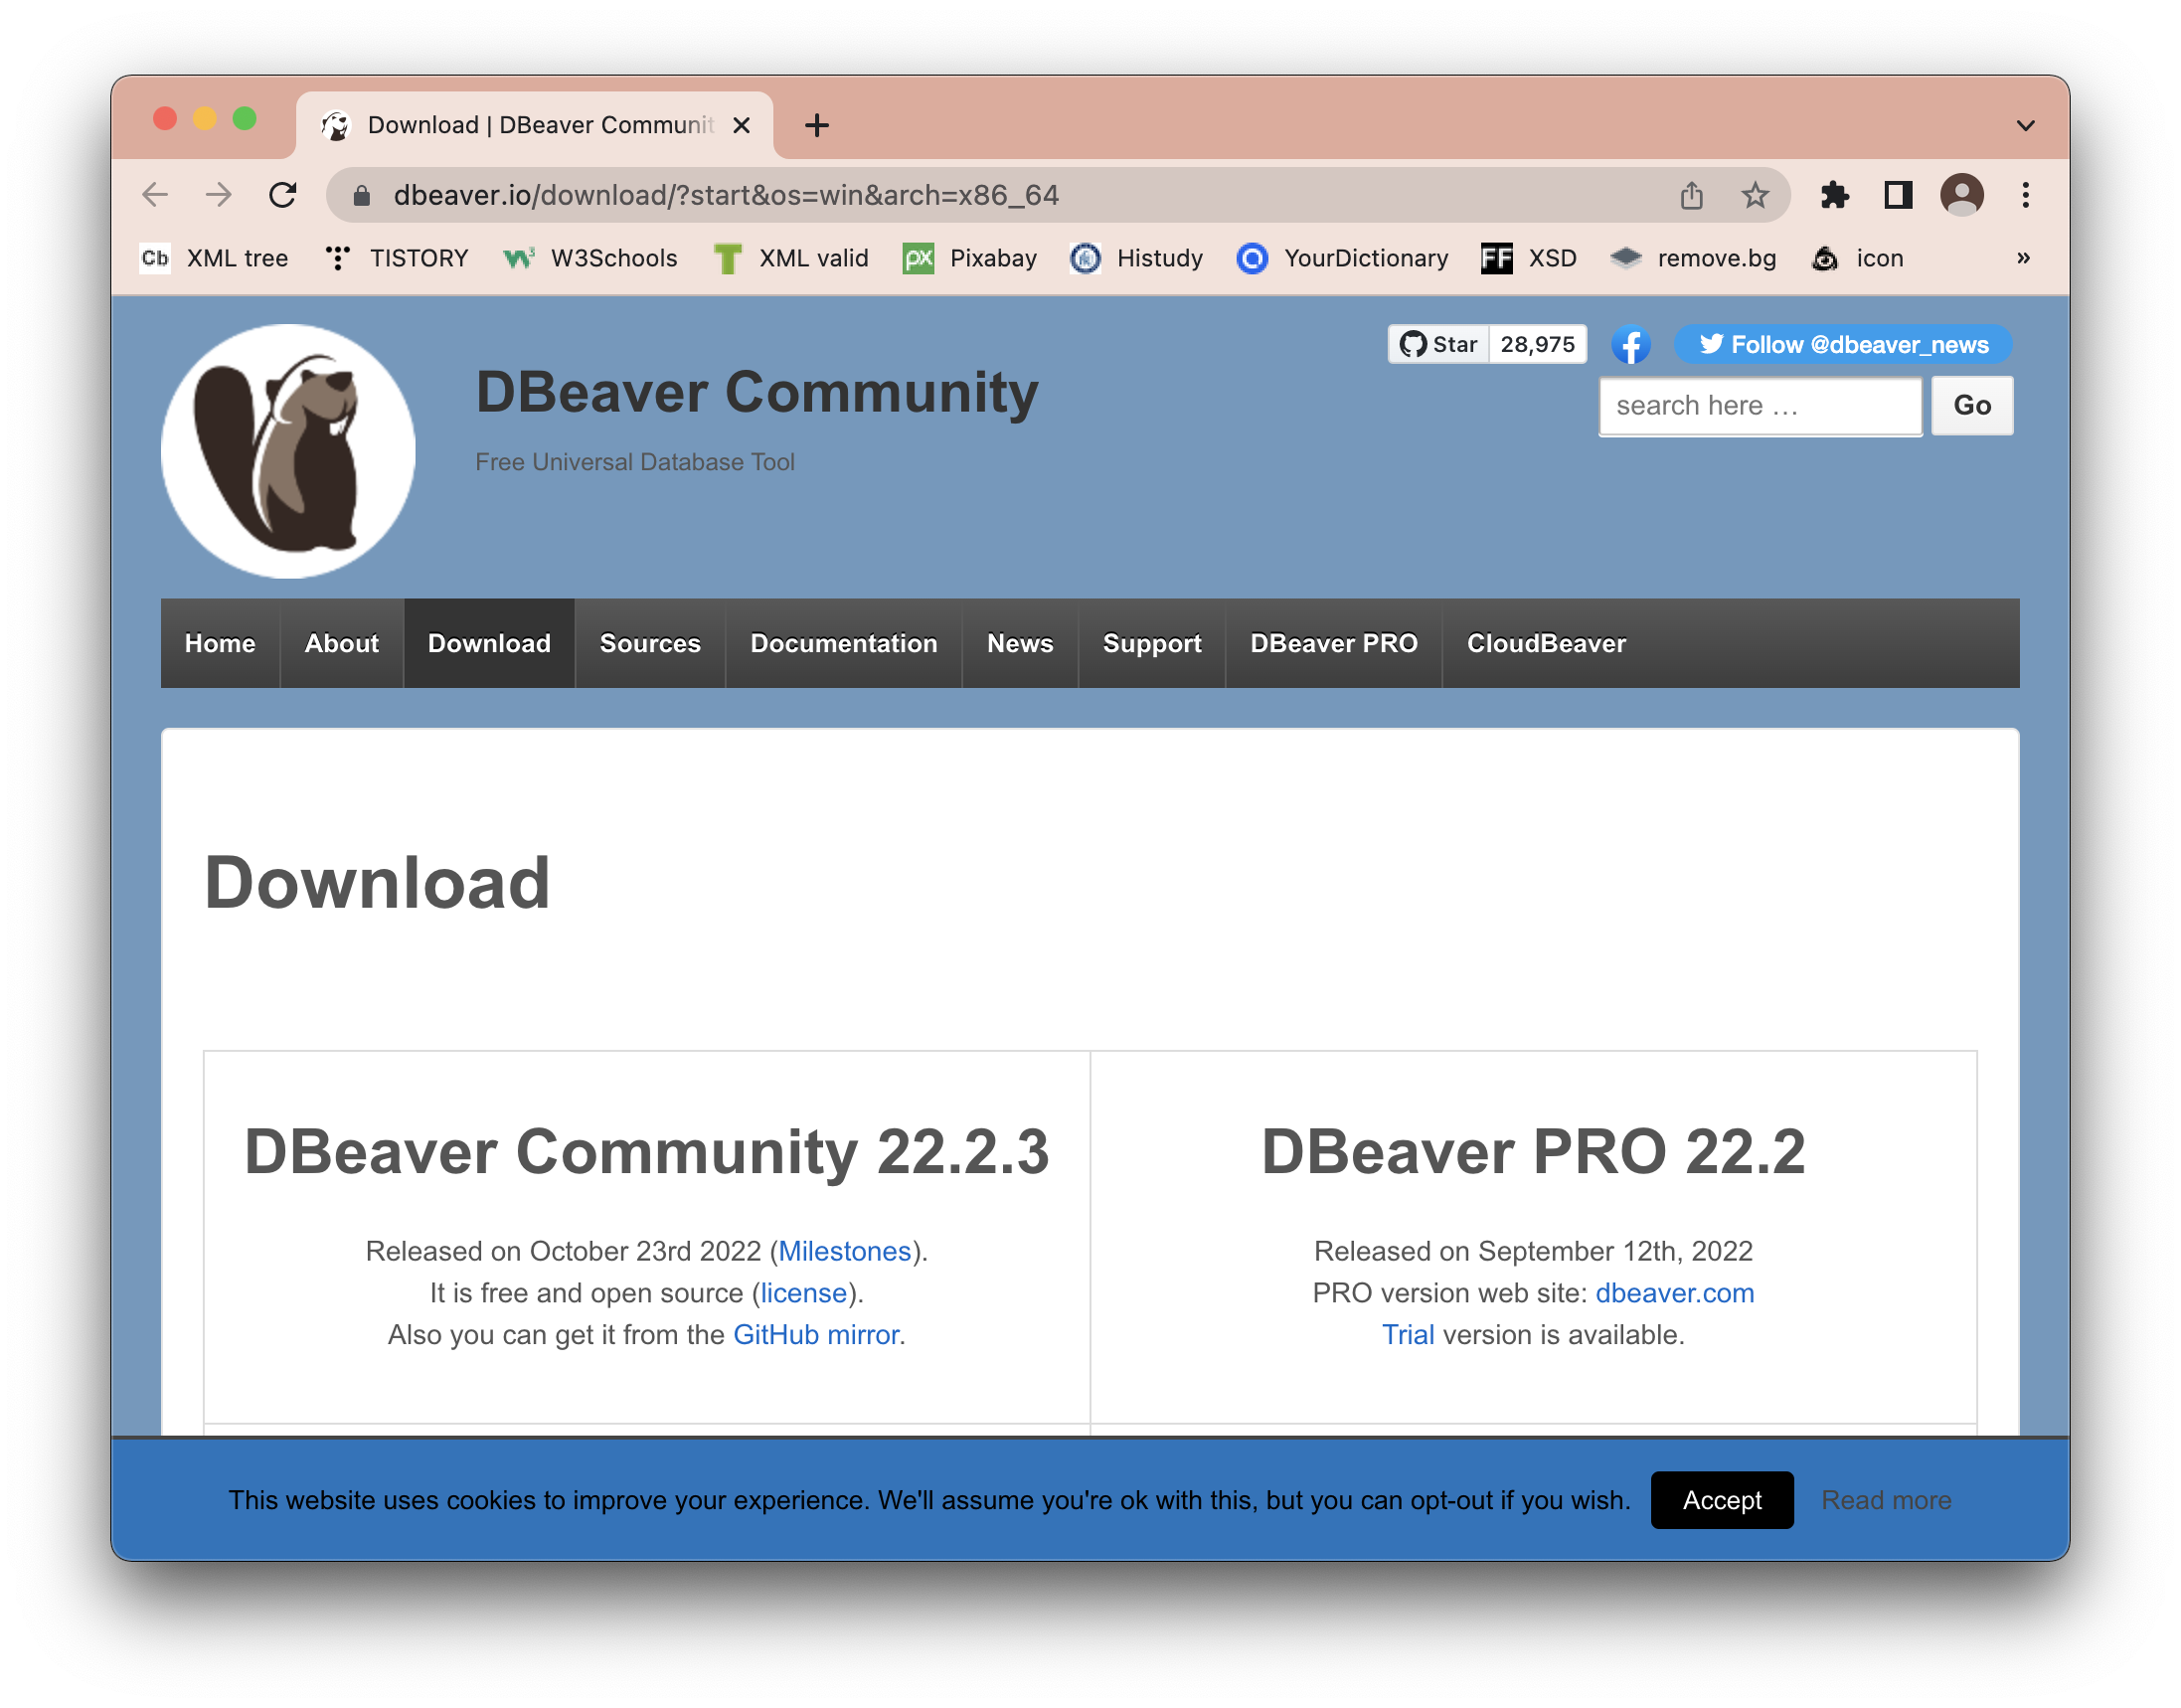
Task: Open the Histudy bookmark
Action: click(1137, 258)
